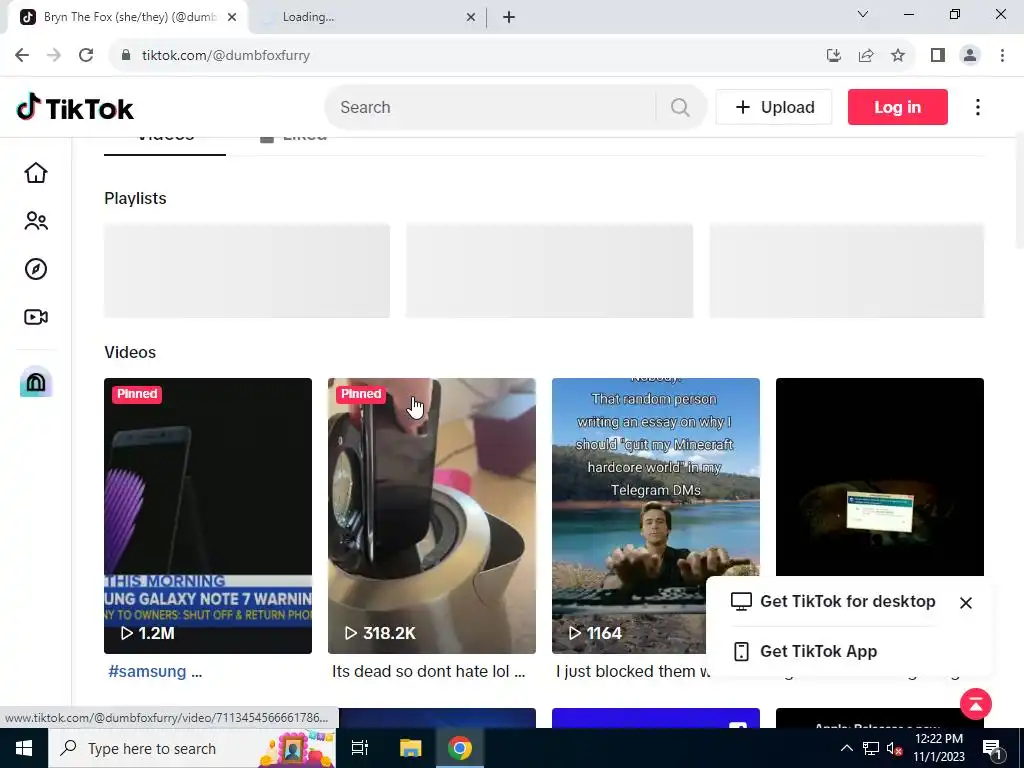
Task: Open File Explorer from taskbar
Action: coord(410,748)
